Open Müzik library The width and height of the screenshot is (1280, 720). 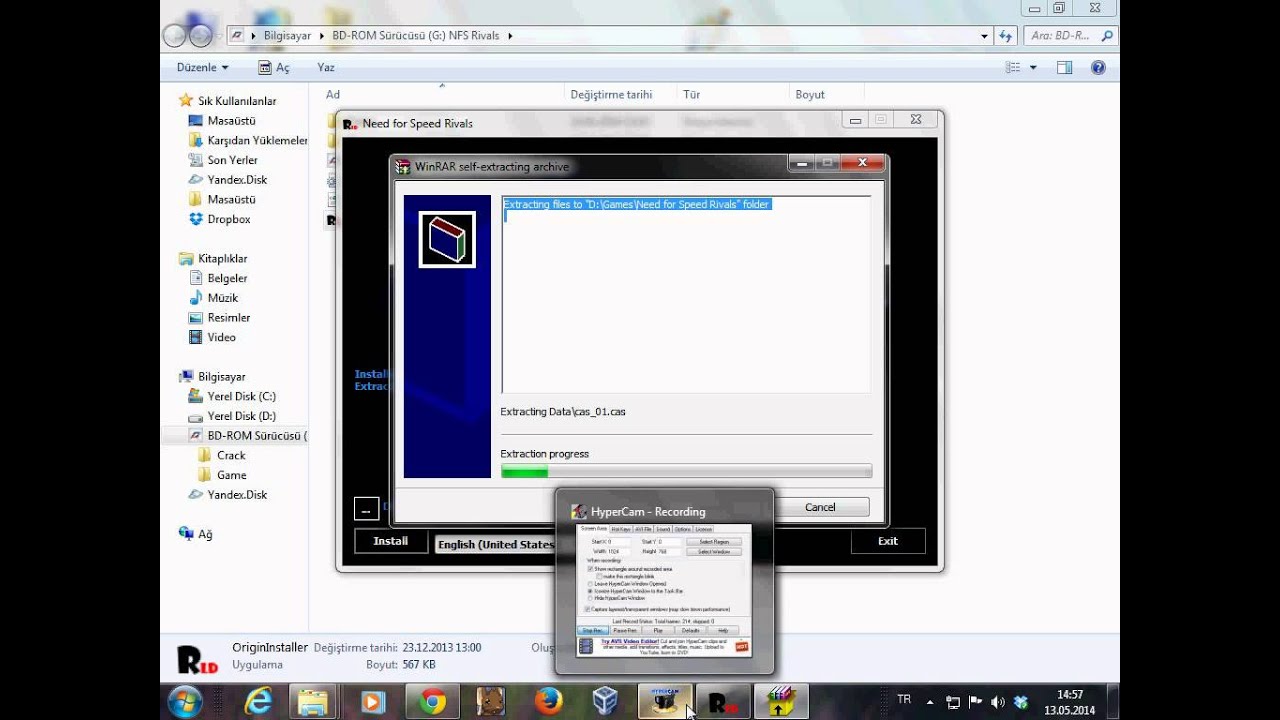pos(222,298)
